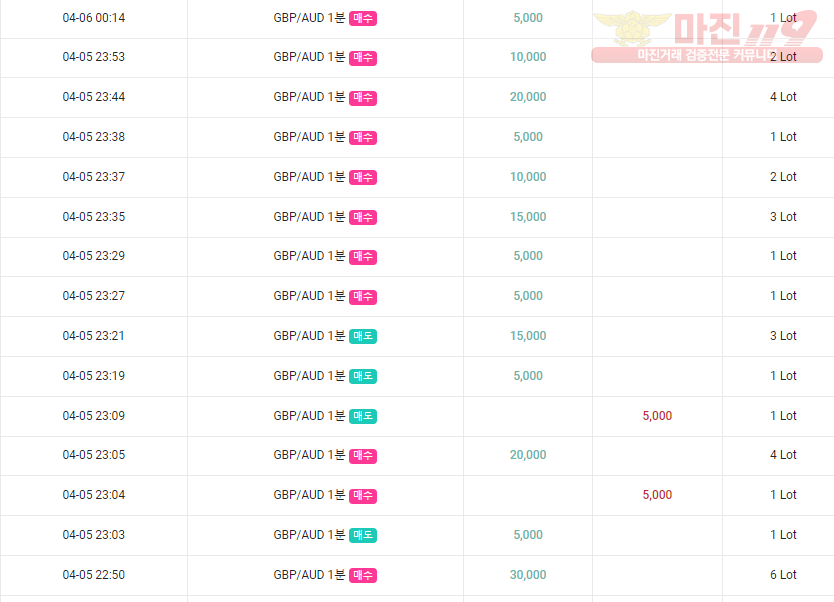
Task: Click the 매도 badge on 04-05 23:21 row
Action: point(363,336)
